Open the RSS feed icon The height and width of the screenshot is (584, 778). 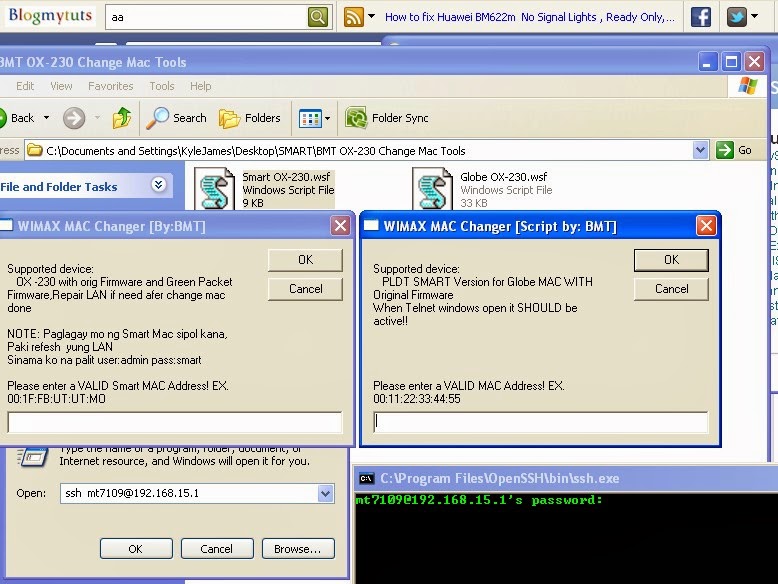354,17
